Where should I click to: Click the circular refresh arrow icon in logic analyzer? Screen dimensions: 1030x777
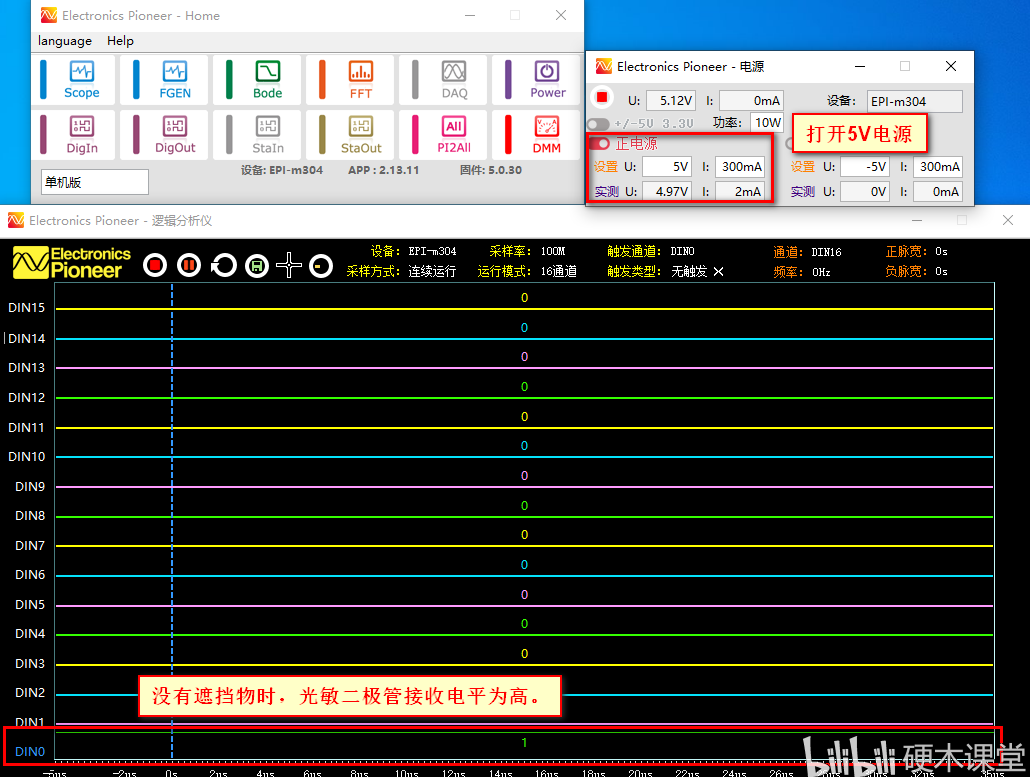coord(223,265)
